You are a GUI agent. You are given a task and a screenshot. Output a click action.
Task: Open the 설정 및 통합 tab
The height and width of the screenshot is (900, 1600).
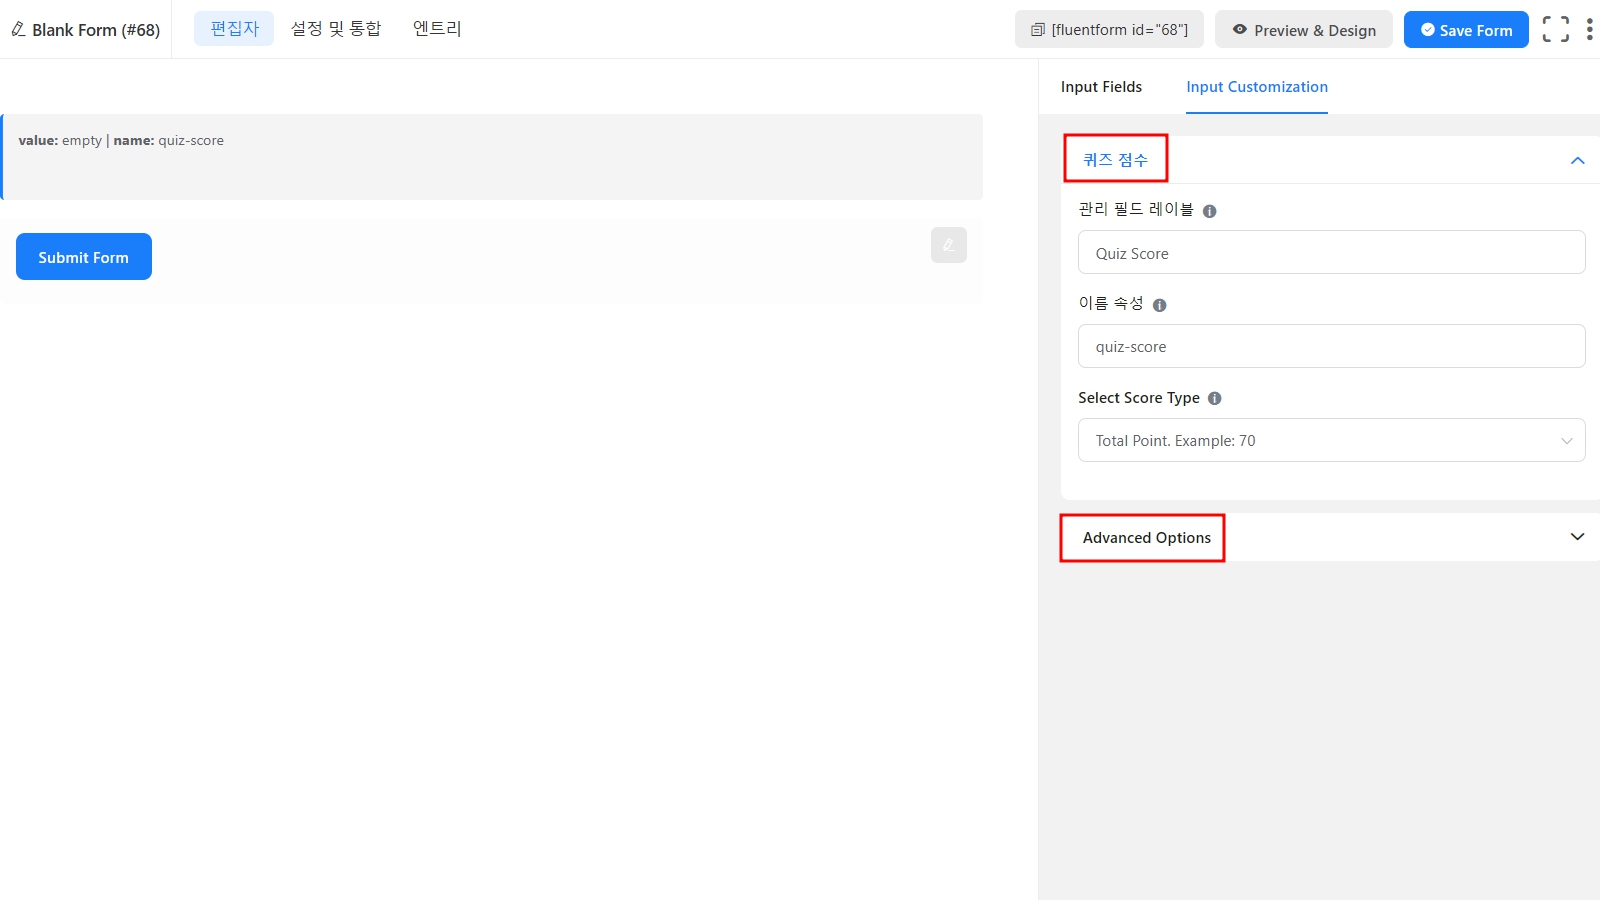[336, 29]
